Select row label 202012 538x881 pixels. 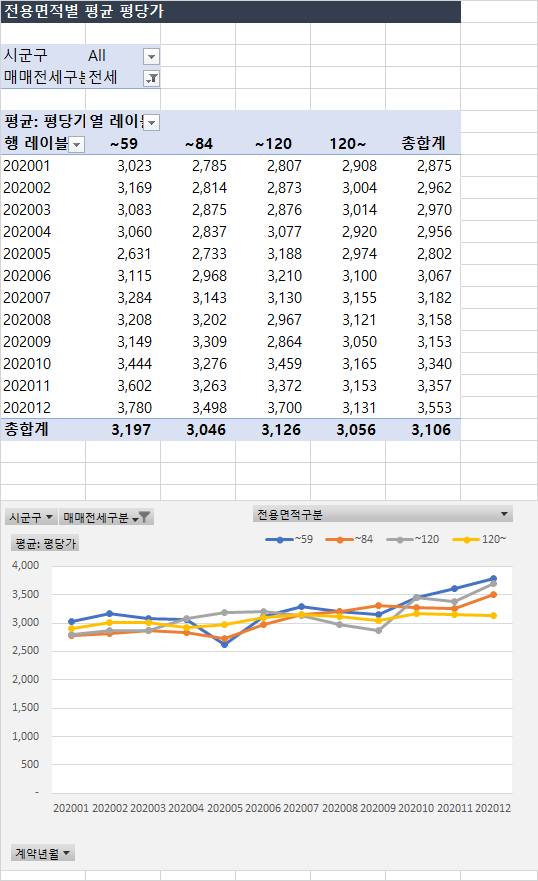coord(43,408)
